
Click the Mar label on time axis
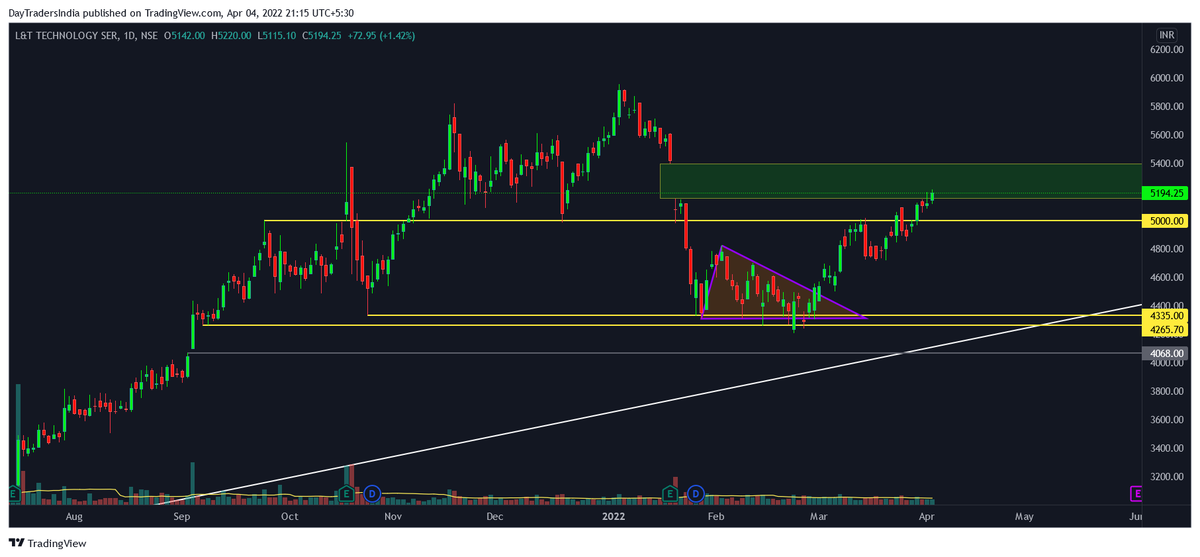point(819,517)
